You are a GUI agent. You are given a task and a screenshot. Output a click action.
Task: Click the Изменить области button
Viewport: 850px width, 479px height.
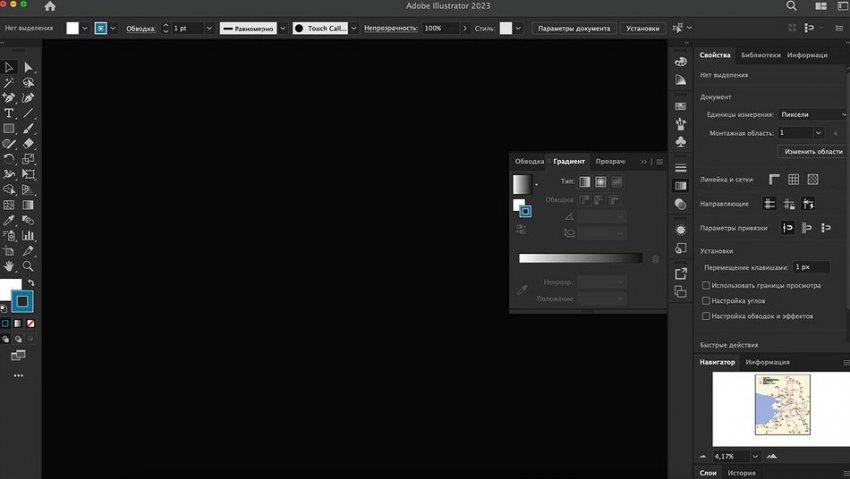coord(812,151)
